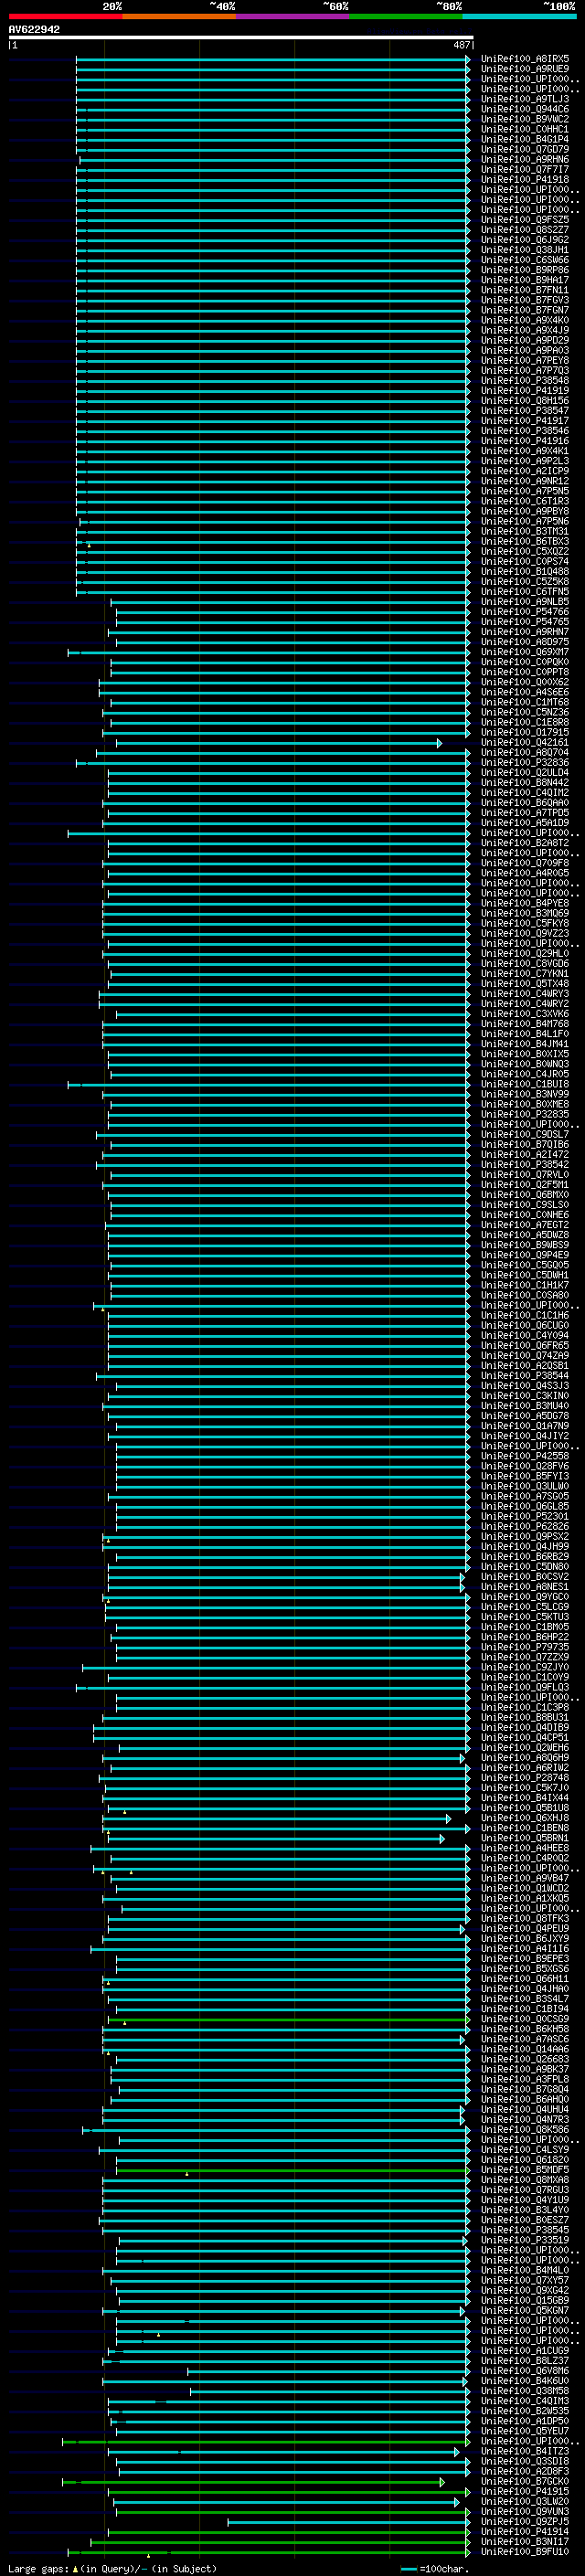Select the UniRef100_C0PQK0 label
The image size is (585, 2576).
pyautogui.click(x=525, y=662)
